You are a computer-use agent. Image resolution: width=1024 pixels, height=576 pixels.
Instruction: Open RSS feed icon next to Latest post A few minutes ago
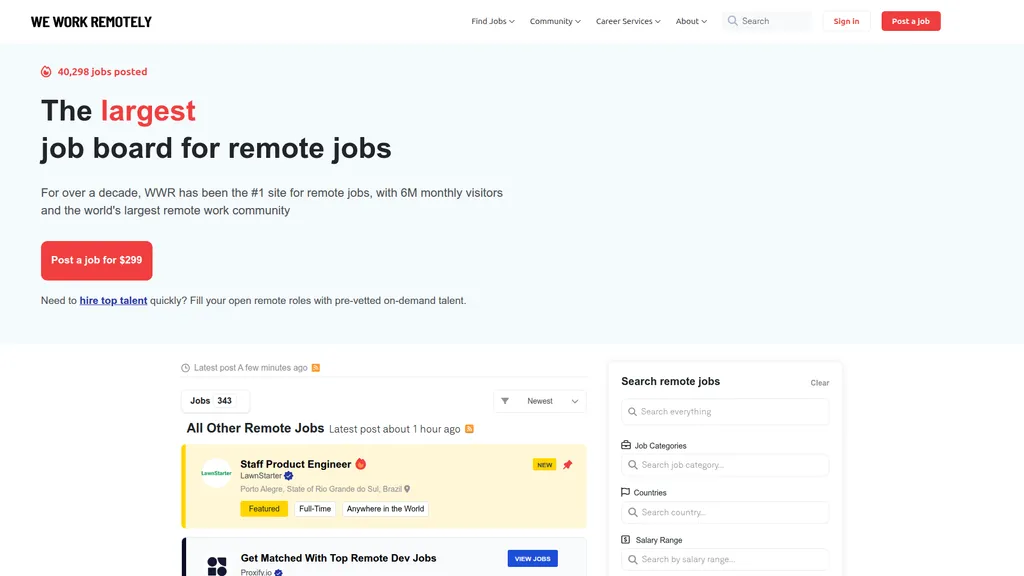316,368
